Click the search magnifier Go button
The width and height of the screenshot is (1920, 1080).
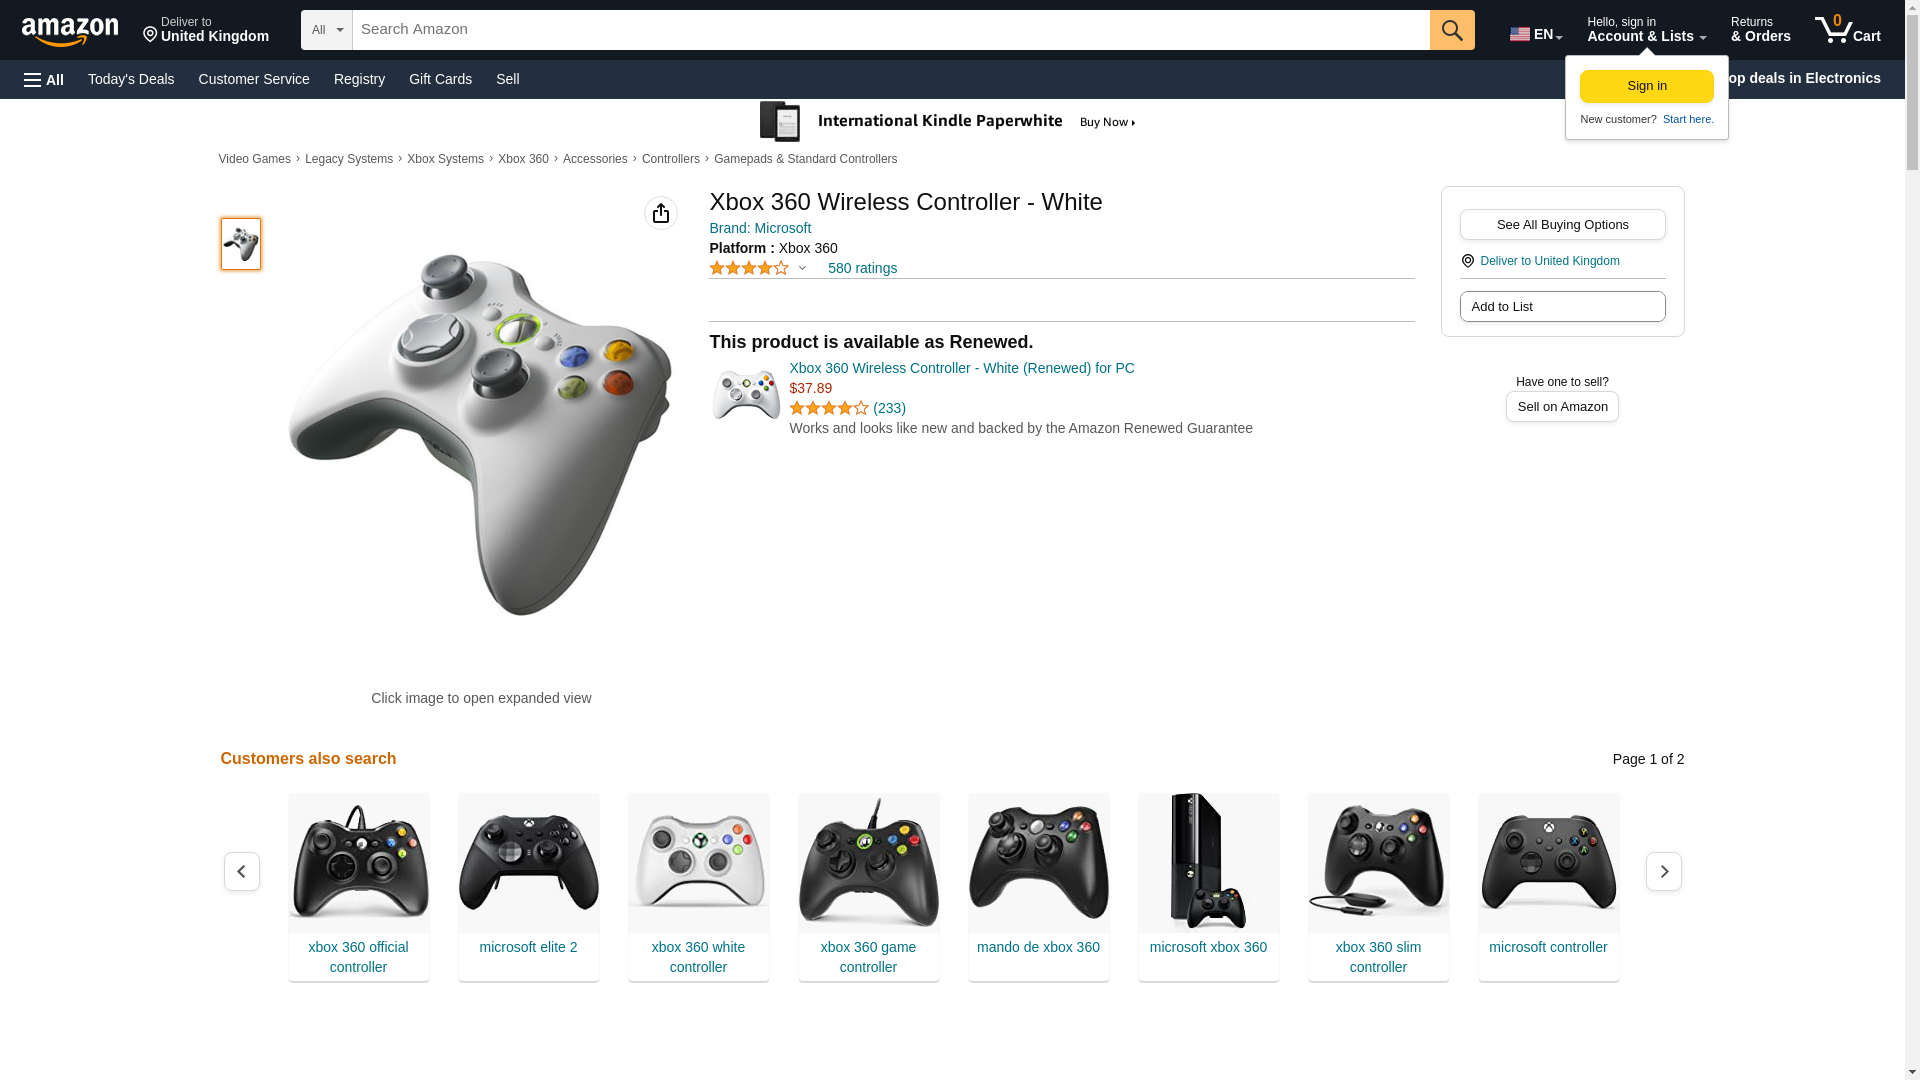[1452, 30]
